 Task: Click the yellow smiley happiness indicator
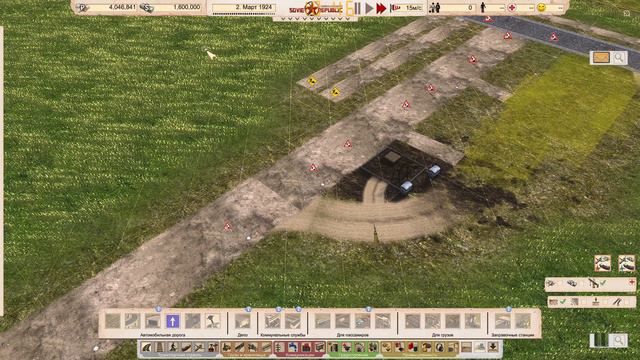[541, 8]
